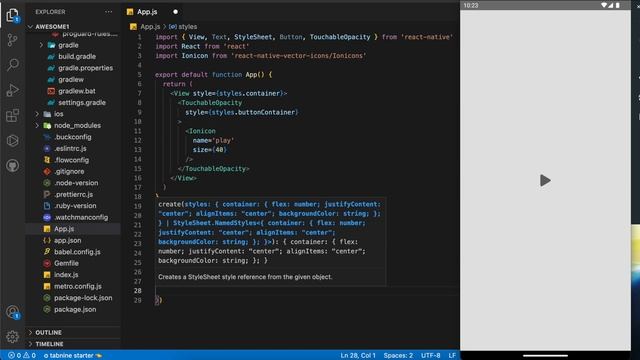
Task: Click name='play' attribute in code
Action: (213, 140)
